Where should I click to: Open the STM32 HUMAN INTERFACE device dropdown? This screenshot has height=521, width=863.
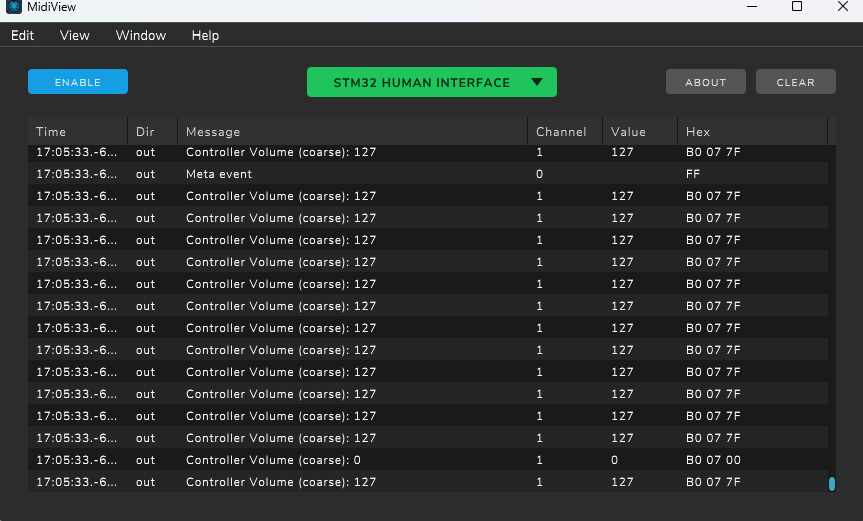[421, 83]
